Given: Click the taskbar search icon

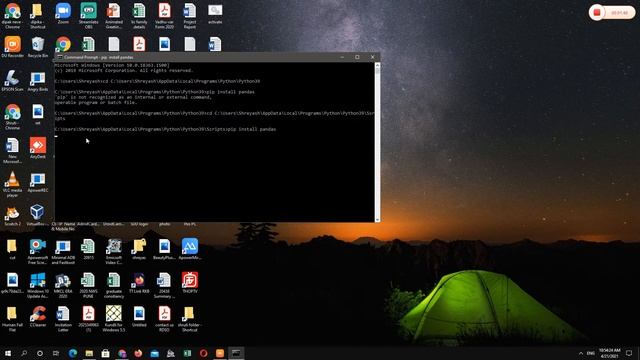Looking at the screenshot, I should point(24,353).
